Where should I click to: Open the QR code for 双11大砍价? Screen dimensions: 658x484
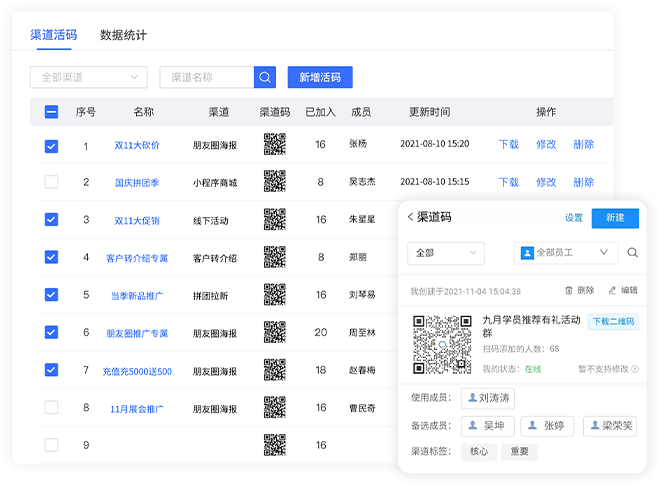coord(274,144)
